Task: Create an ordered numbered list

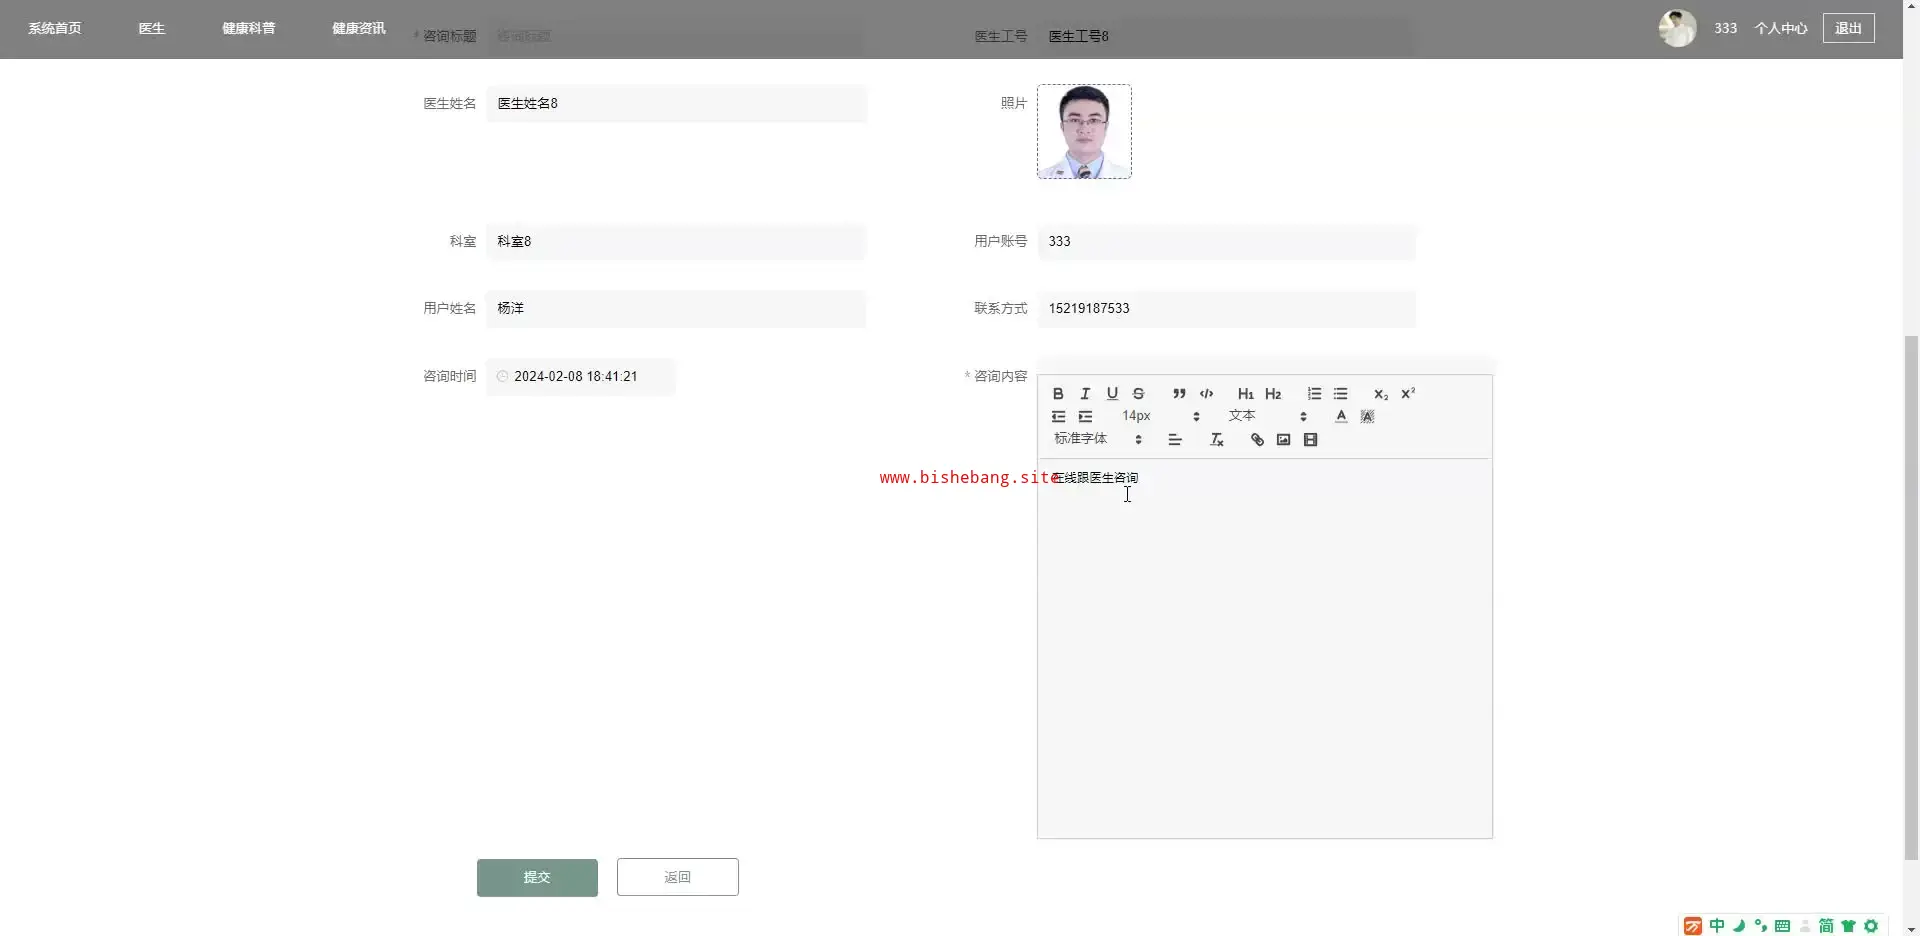Action: point(1314,394)
